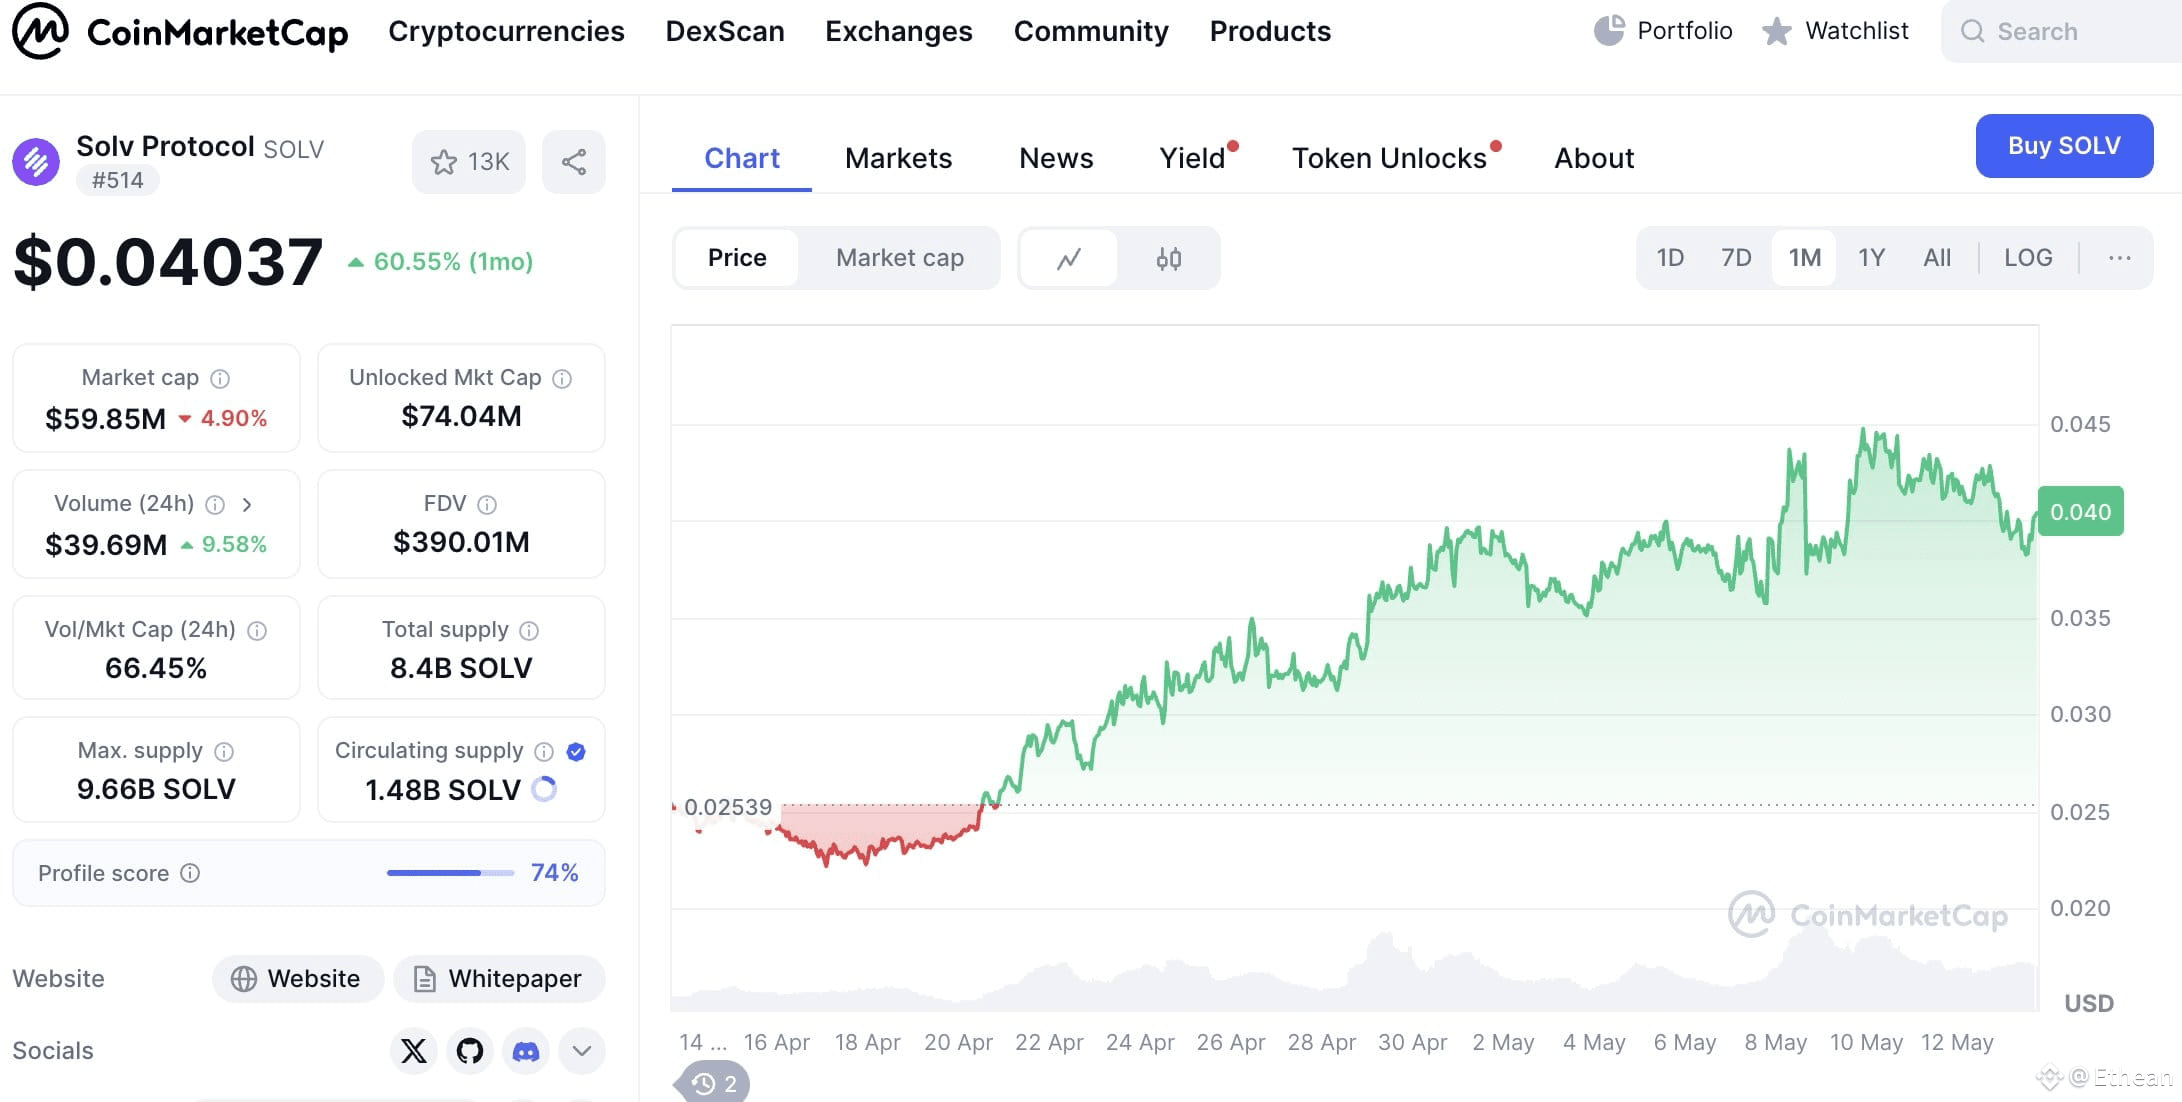
Task: Open the Discord social icon
Action: 526,1051
